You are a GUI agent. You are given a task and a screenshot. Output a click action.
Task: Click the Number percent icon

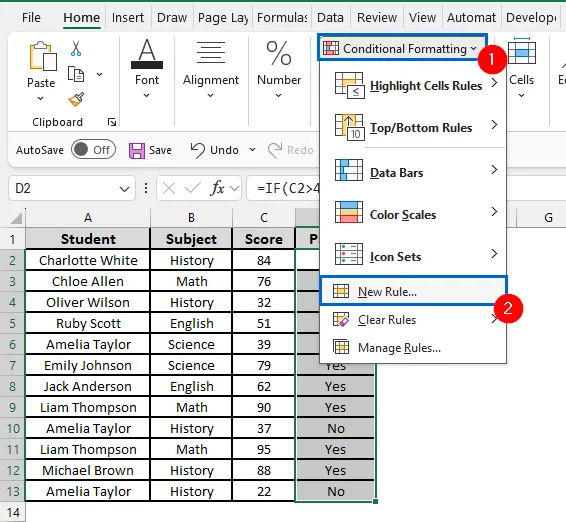279,53
